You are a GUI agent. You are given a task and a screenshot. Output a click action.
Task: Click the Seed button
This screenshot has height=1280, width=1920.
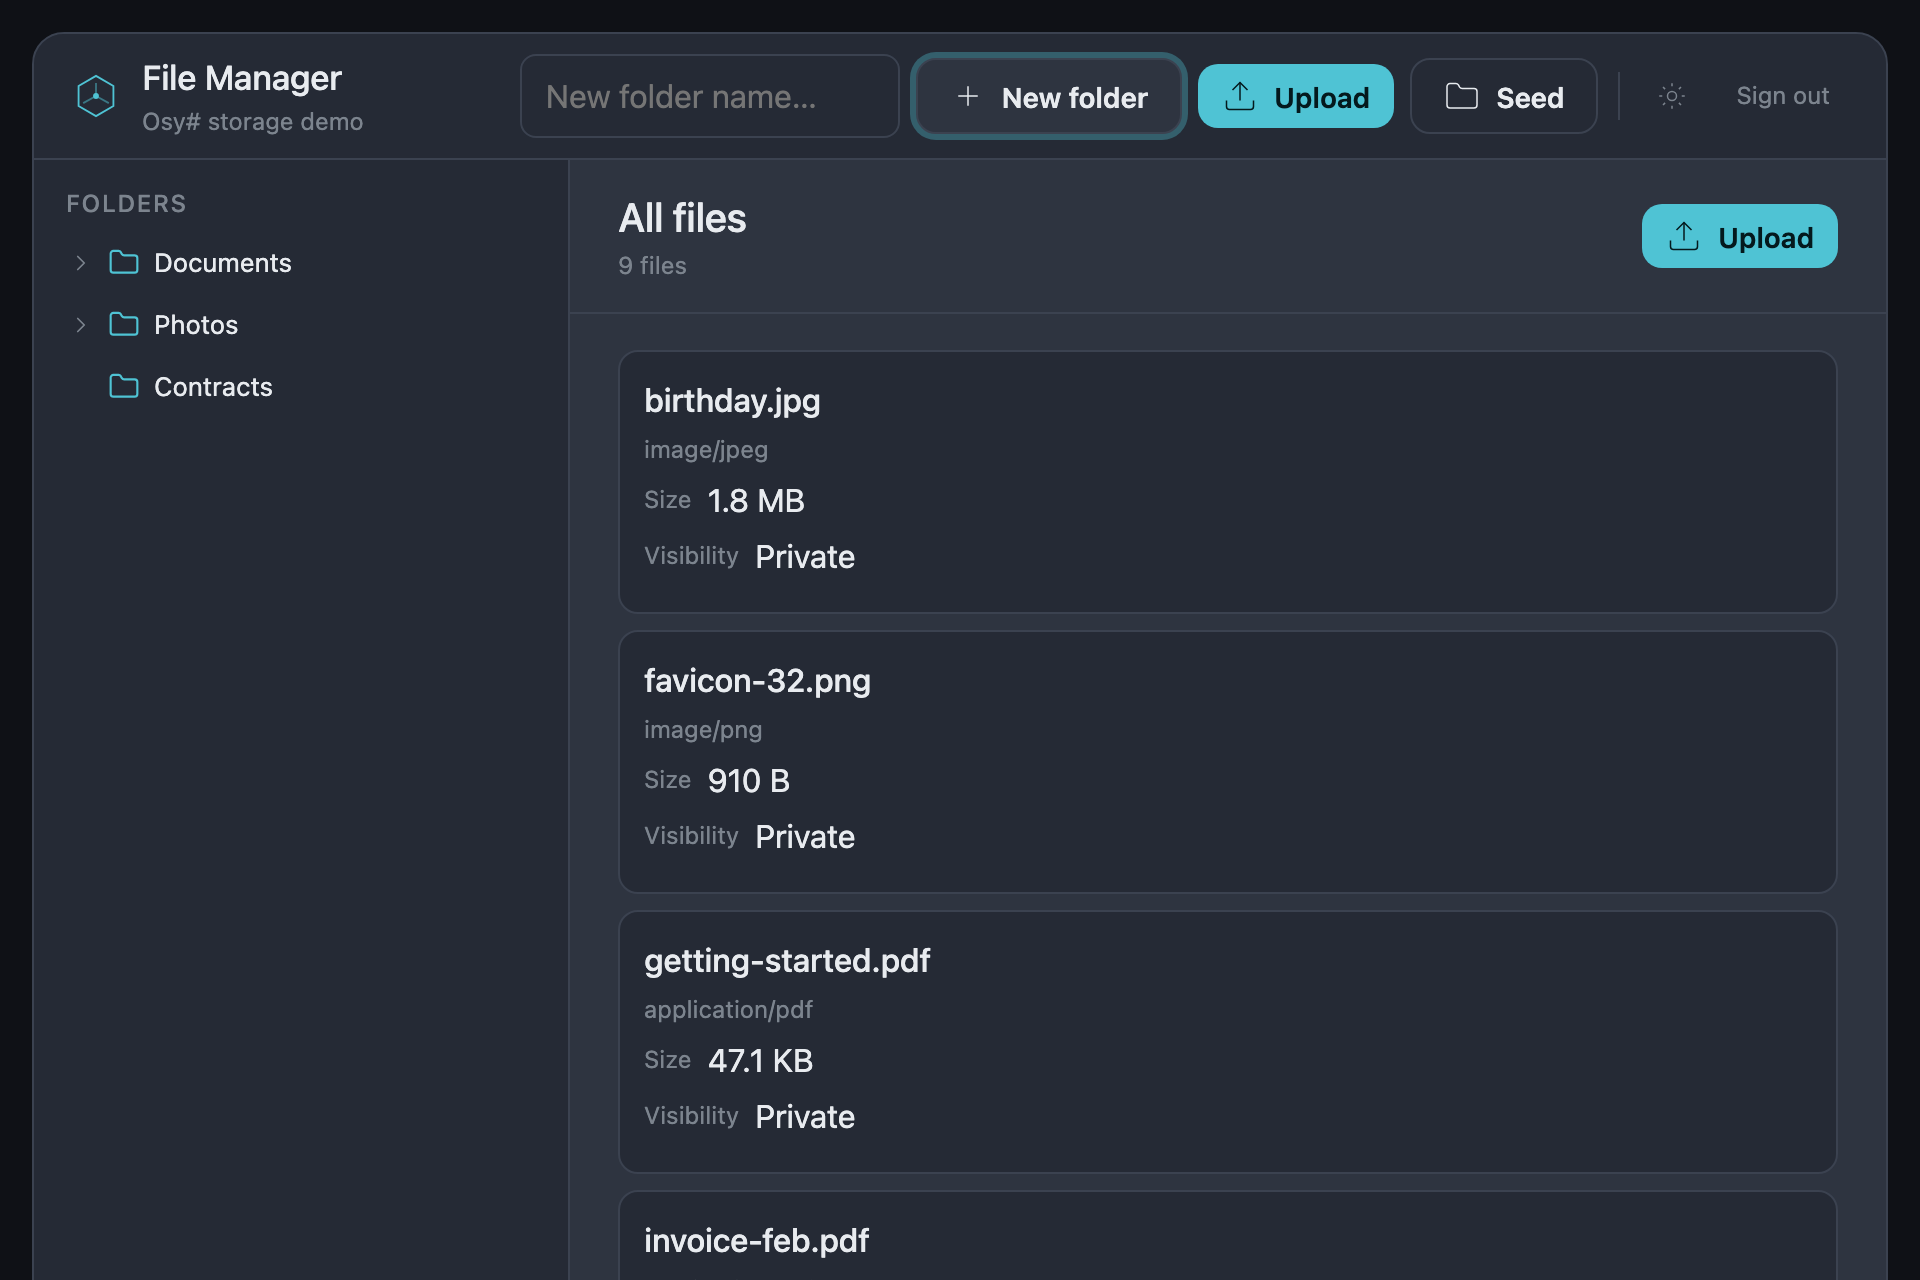1504,96
